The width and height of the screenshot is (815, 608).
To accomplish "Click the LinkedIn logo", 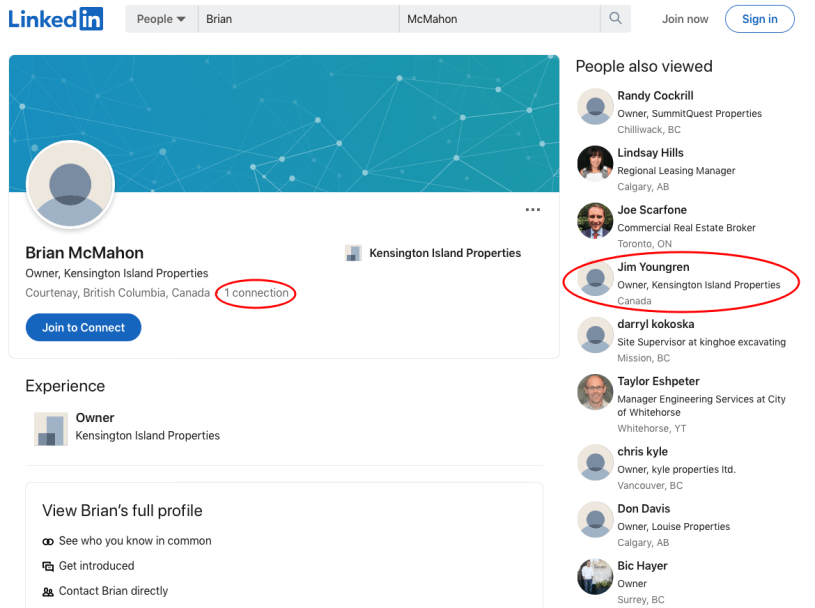I will pyautogui.click(x=56, y=18).
